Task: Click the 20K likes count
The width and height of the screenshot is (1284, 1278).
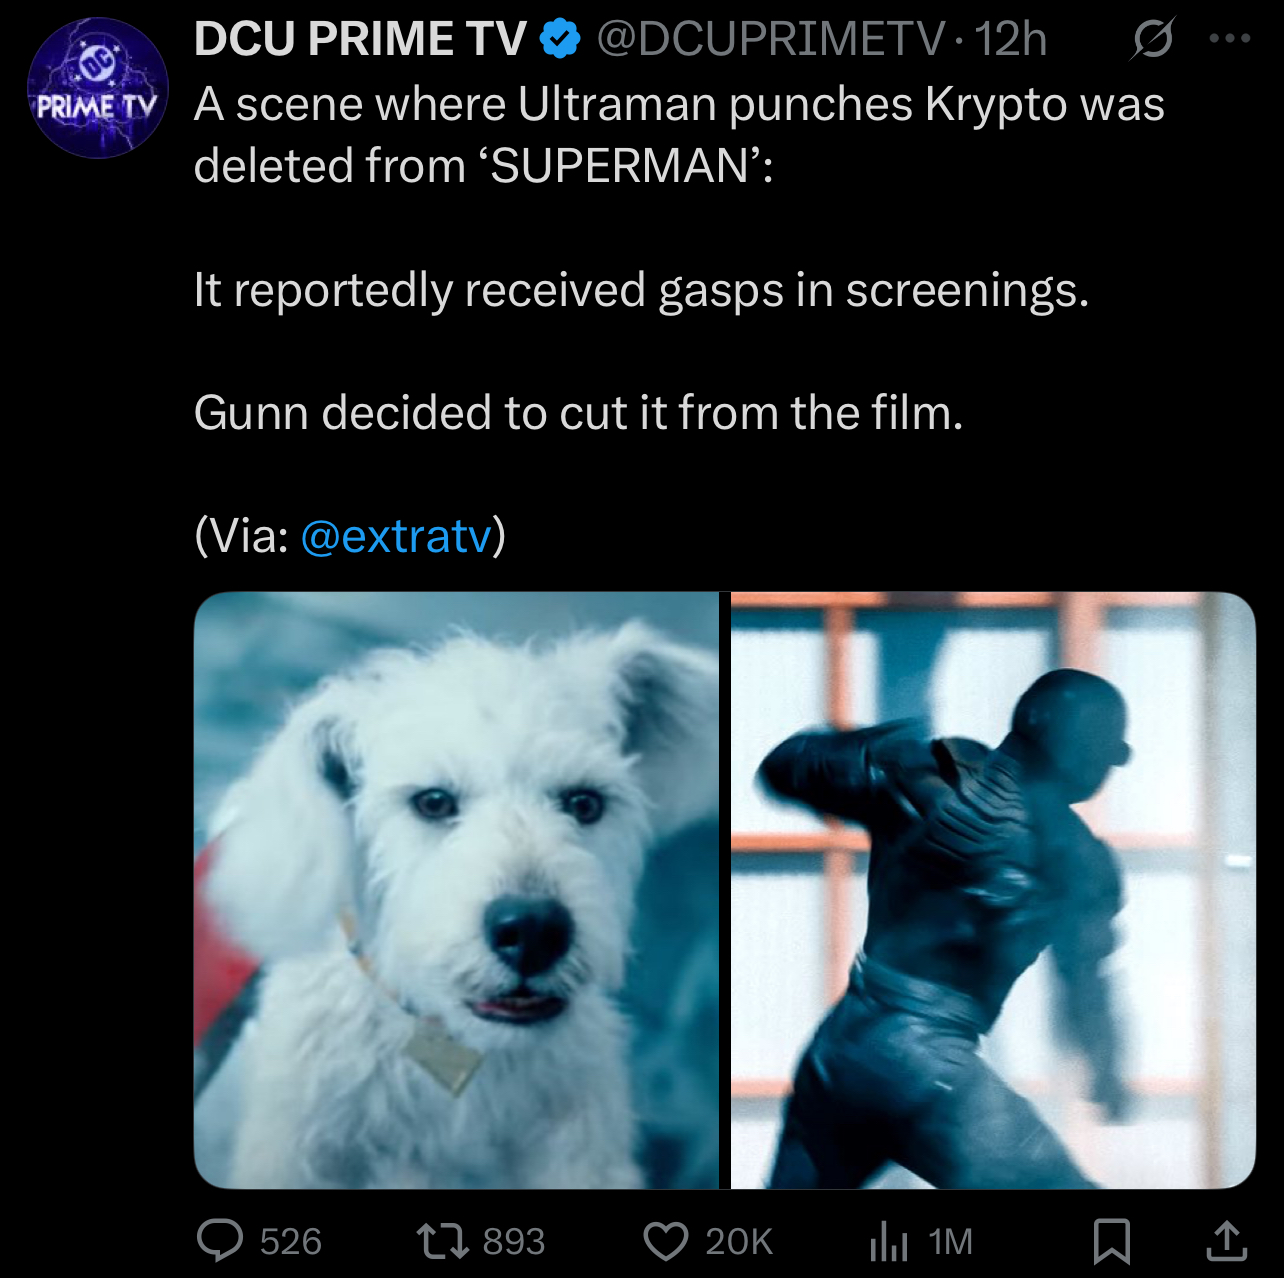Action: [x=739, y=1242]
